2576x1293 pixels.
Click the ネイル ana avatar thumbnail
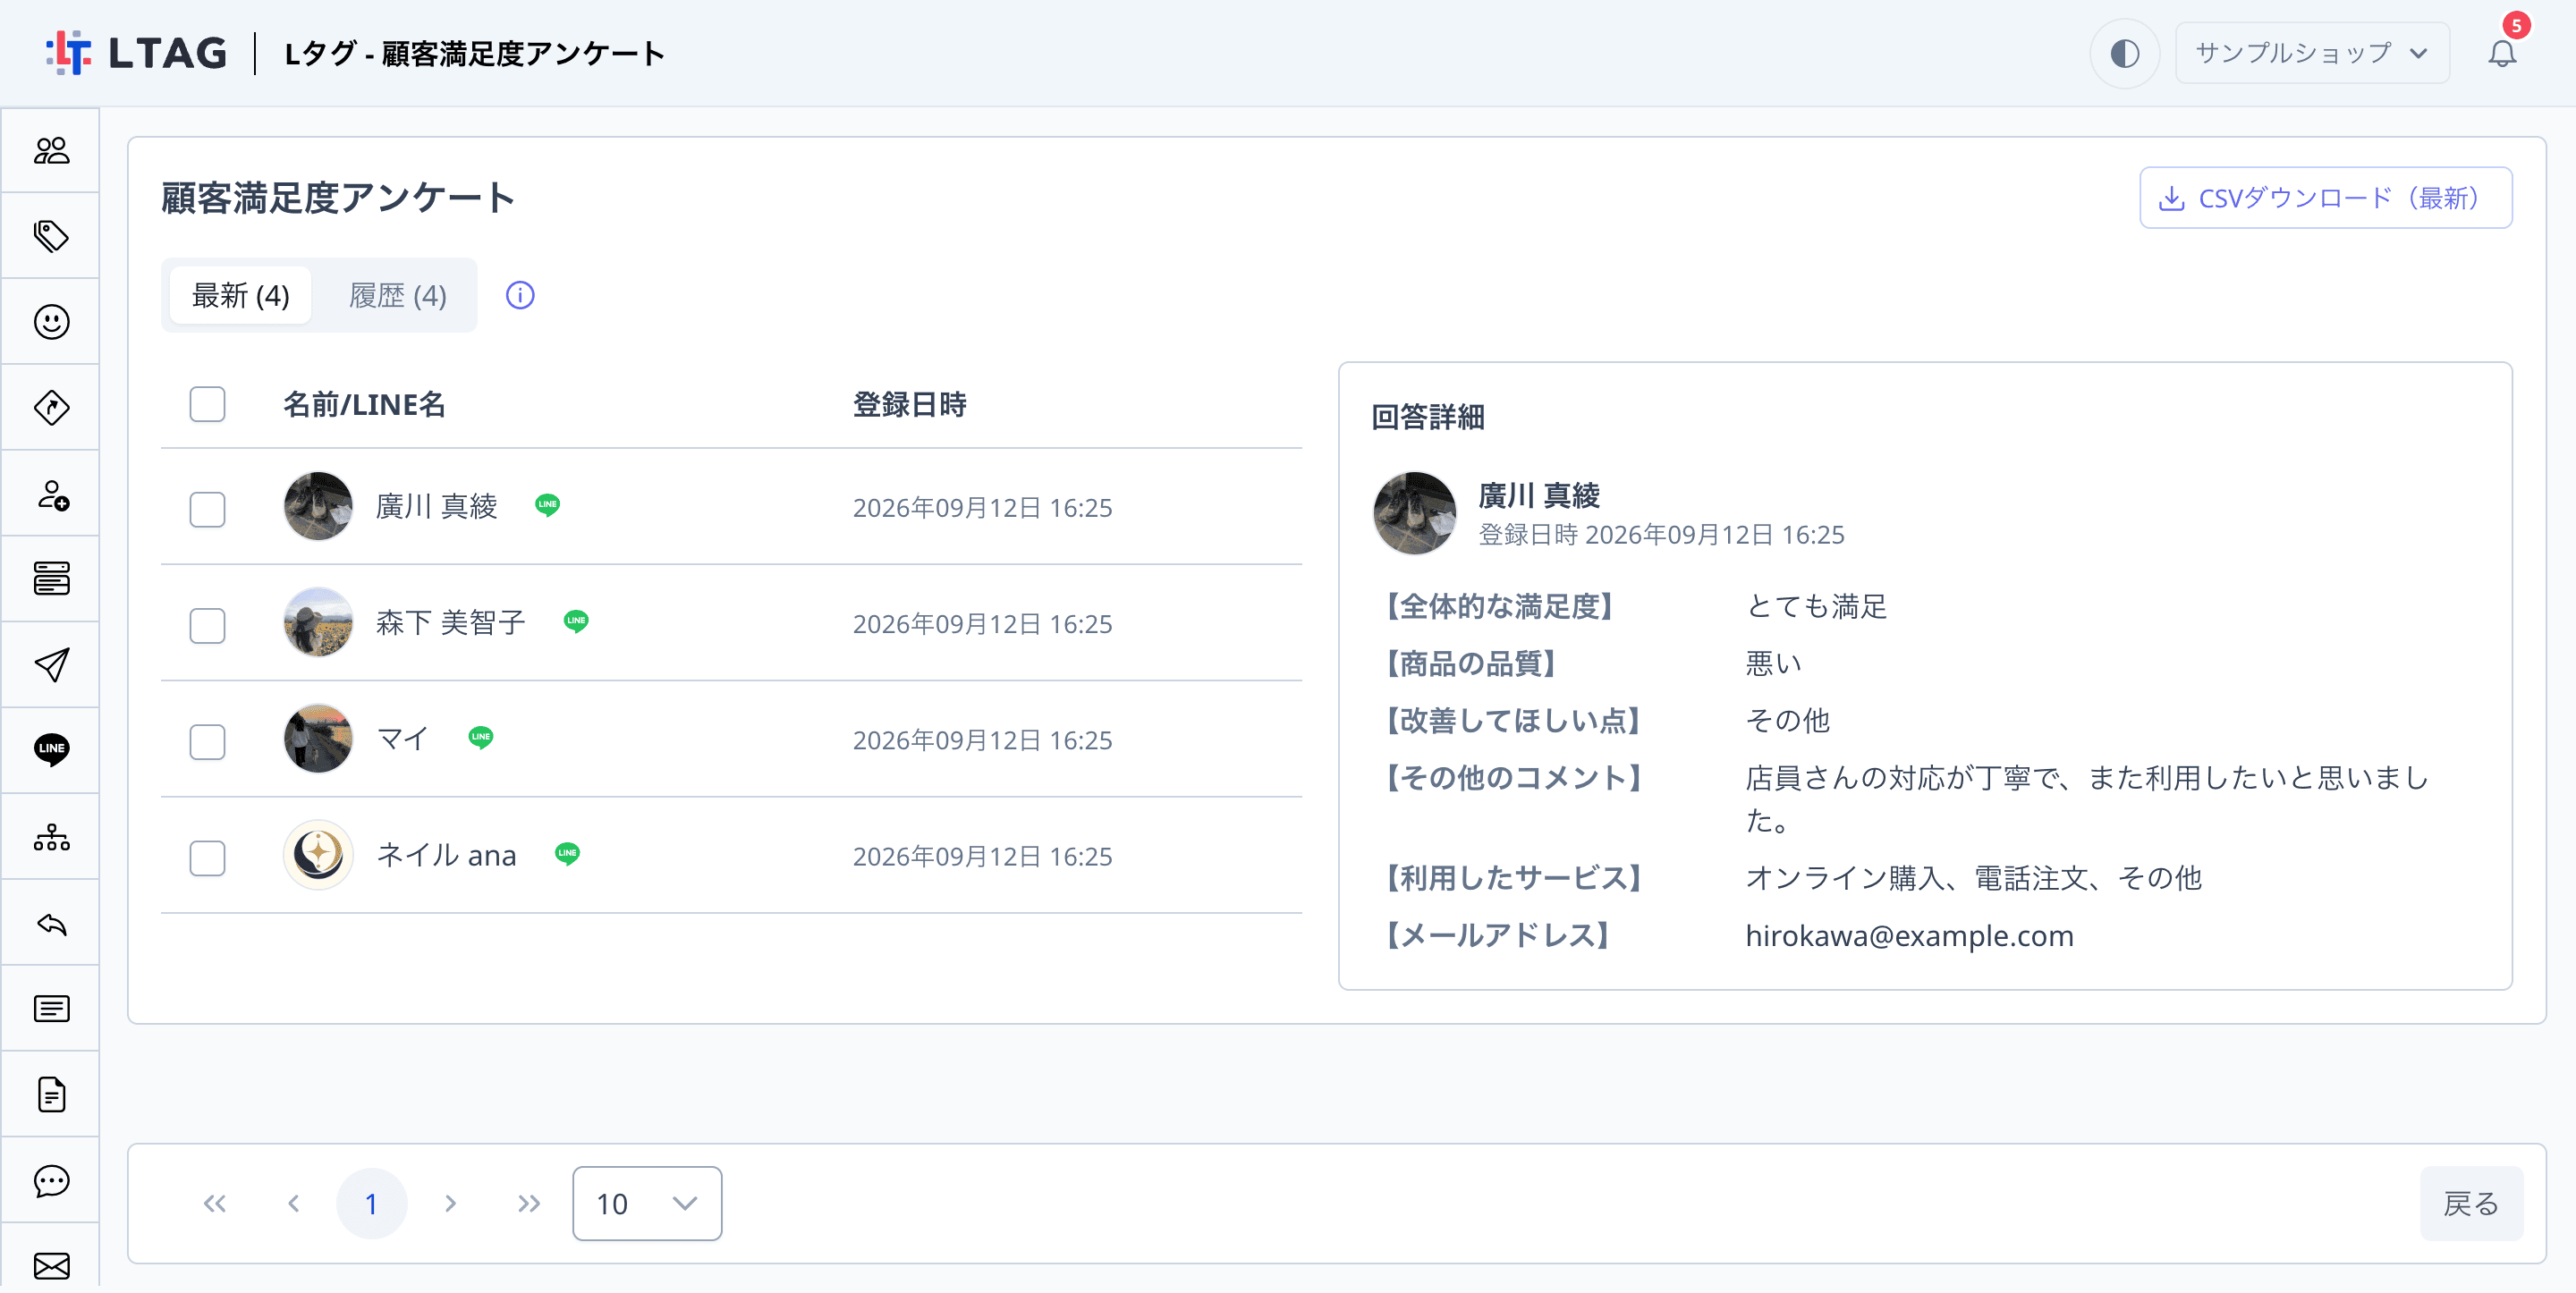coord(318,855)
